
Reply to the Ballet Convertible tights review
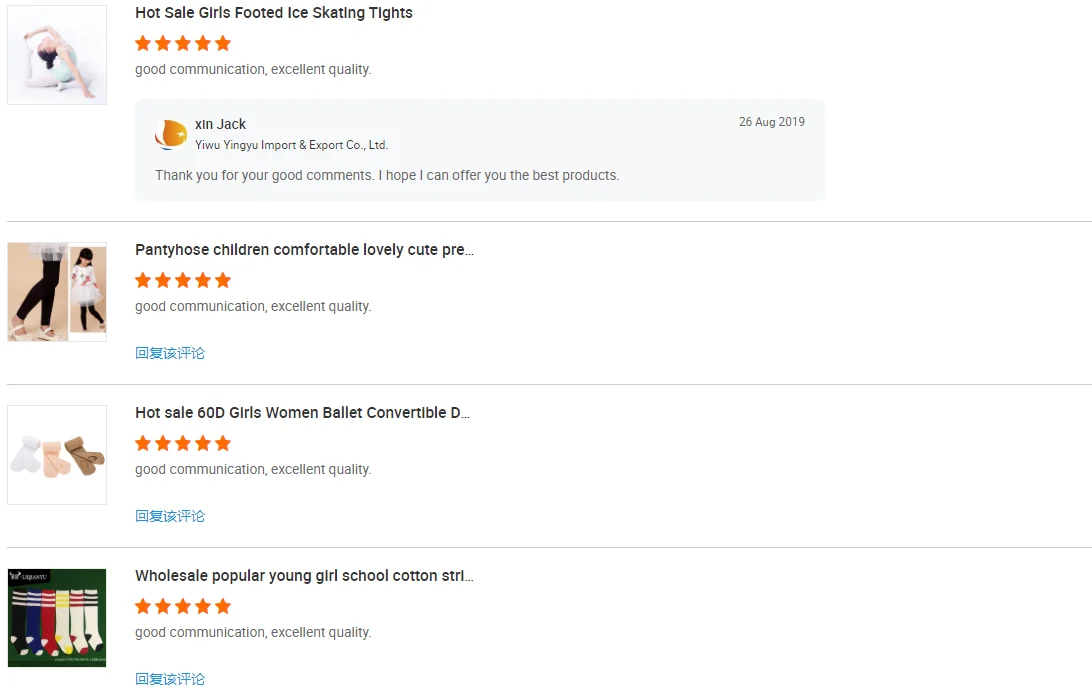(170, 516)
